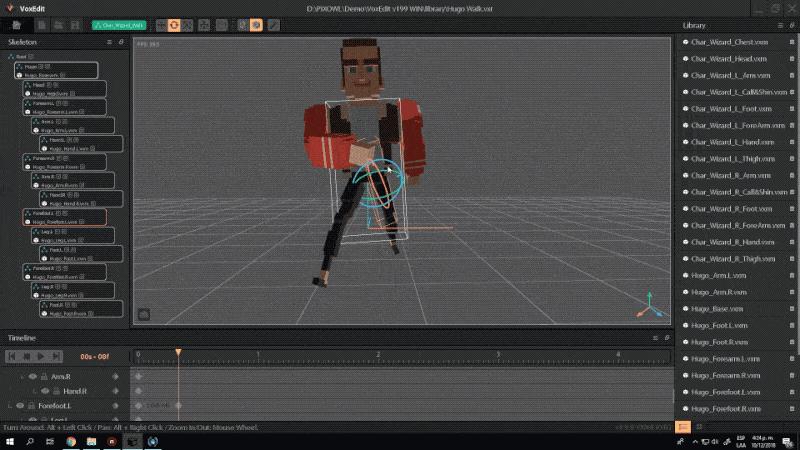Click the axis orientation gizmo in viewport

(x=649, y=305)
